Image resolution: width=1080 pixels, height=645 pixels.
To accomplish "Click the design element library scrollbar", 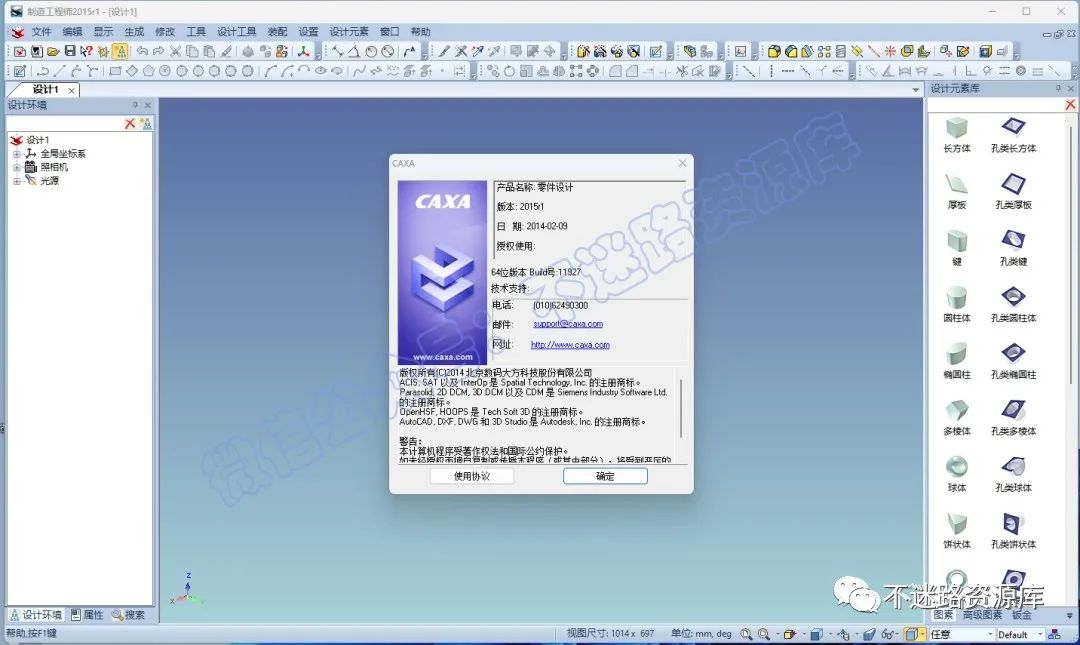I will (x=1071, y=255).
